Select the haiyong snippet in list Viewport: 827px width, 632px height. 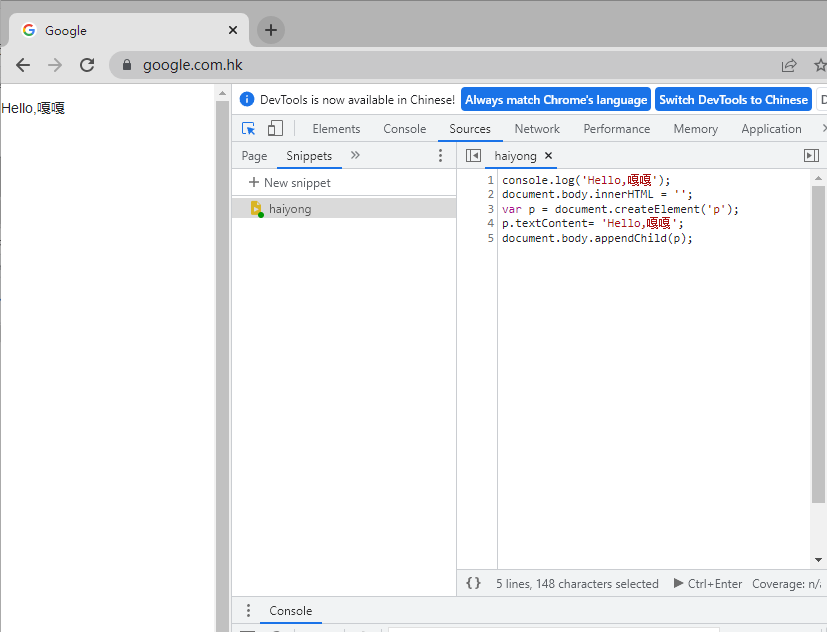tap(344, 208)
